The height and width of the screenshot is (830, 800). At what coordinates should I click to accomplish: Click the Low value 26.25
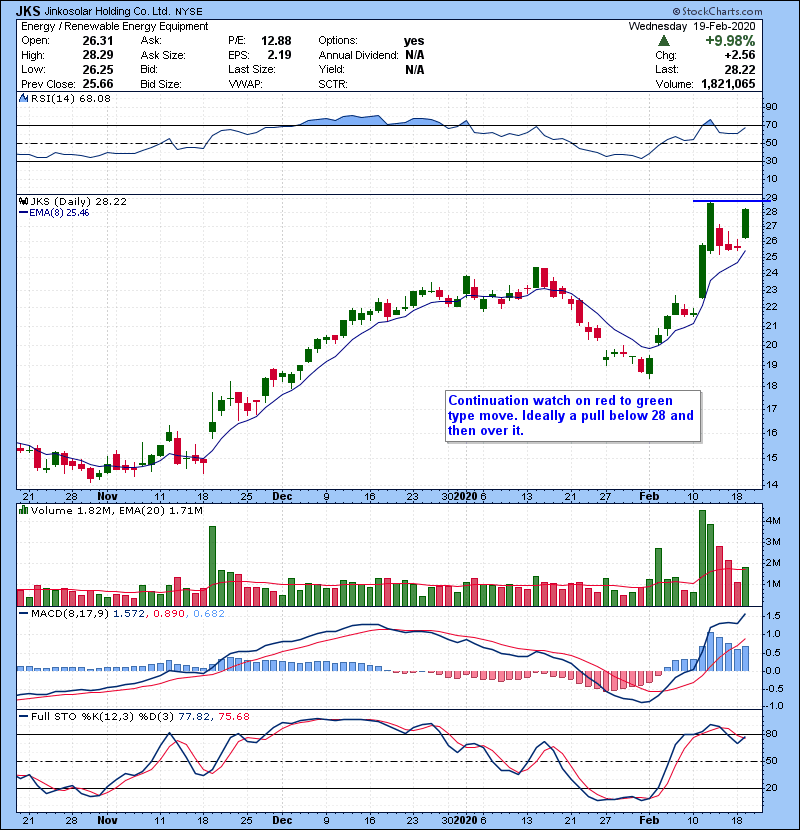point(98,69)
